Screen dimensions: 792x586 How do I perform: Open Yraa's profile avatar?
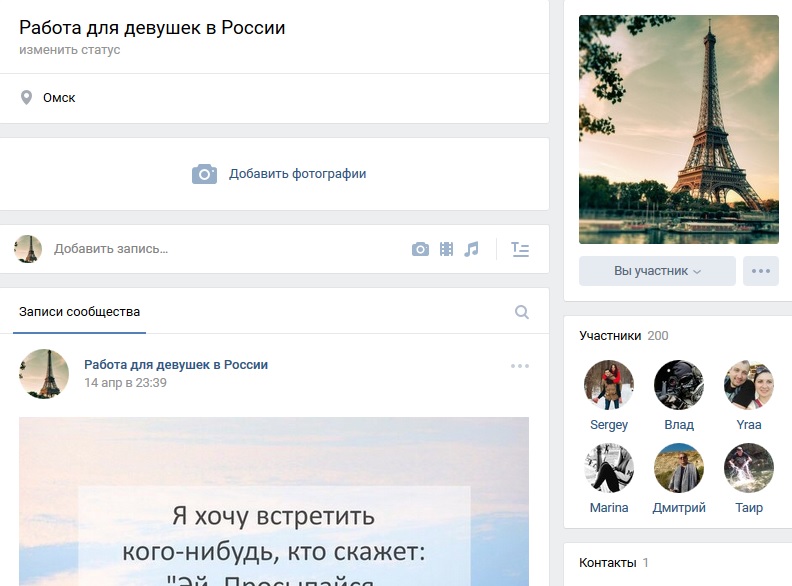point(749,385)
